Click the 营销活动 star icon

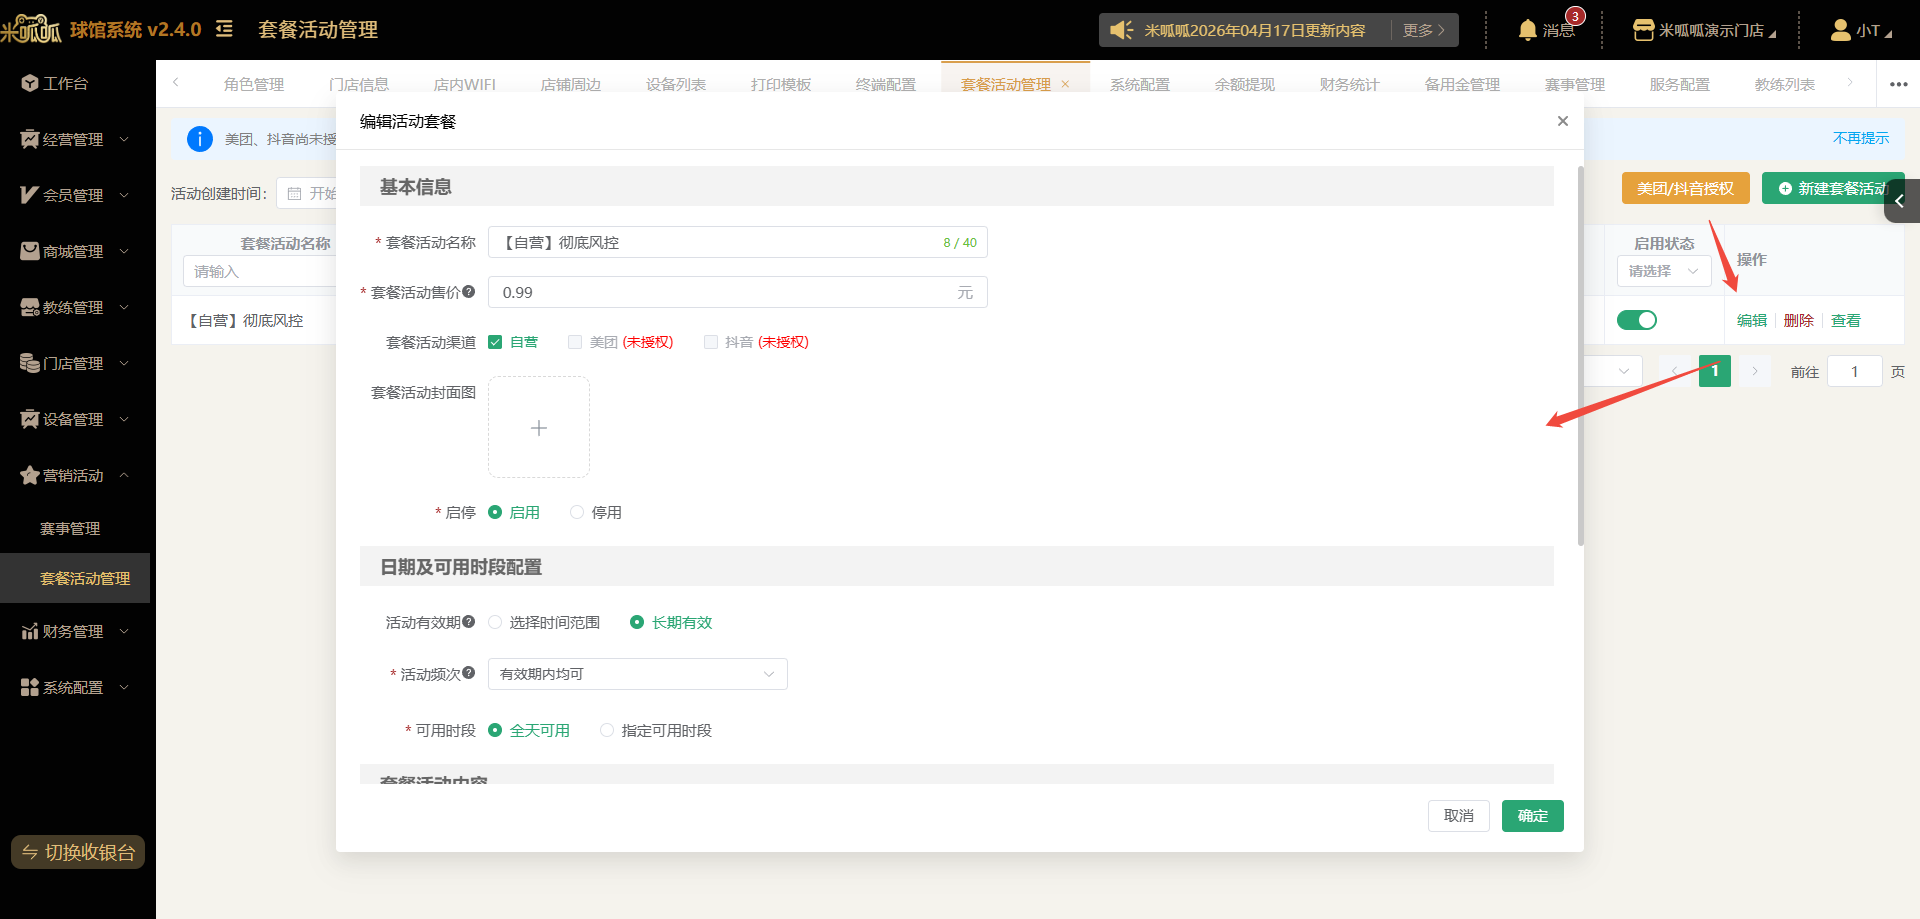(x=30, y=475)
